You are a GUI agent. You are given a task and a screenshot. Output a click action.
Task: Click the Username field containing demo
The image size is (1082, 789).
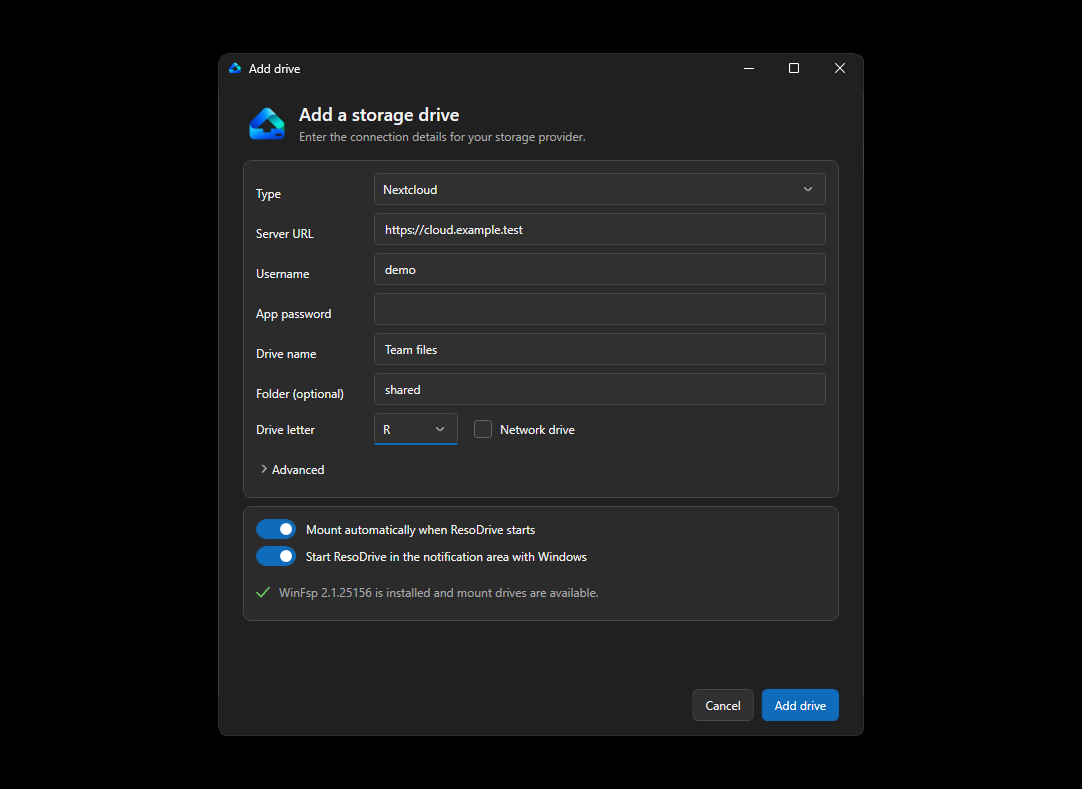(600, 269)
